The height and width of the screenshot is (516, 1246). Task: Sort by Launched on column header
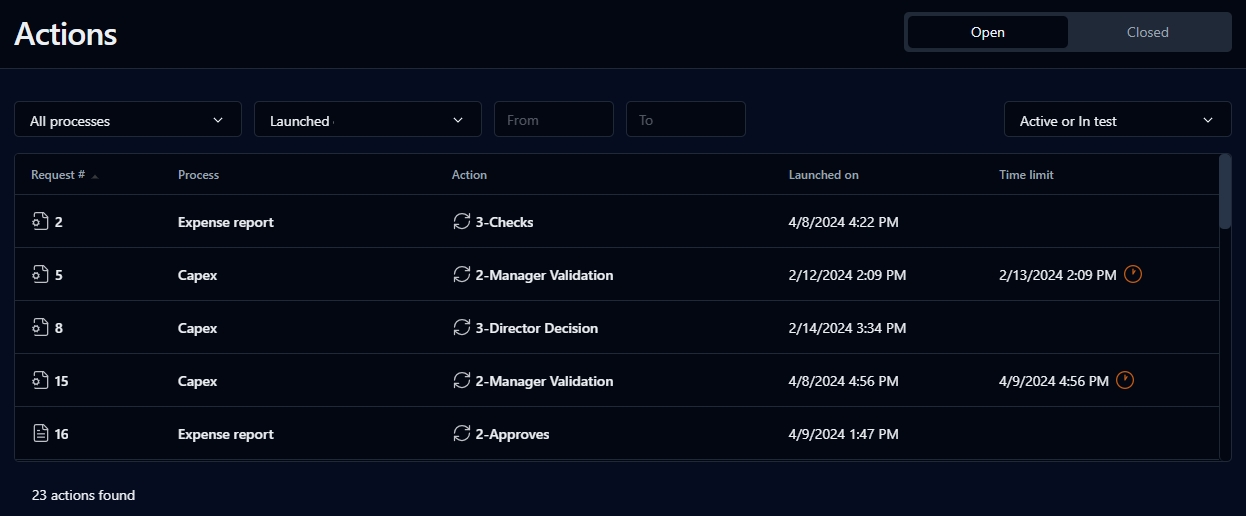pyautogui.click(x=823, y=175)
